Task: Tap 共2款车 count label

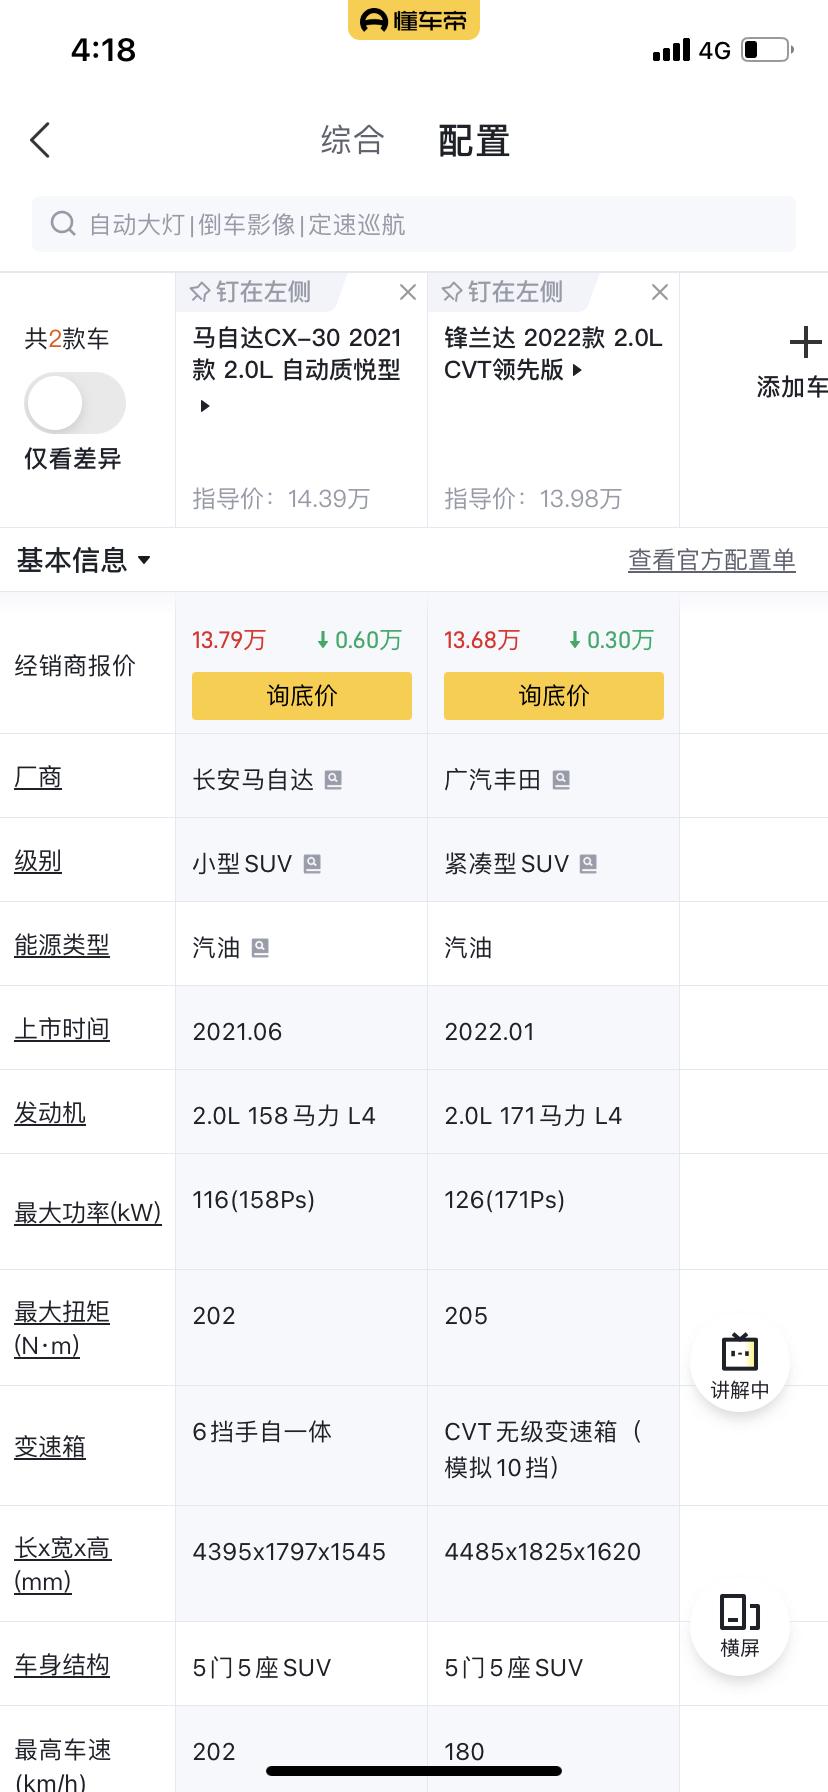Action: (x=67, y=339)
